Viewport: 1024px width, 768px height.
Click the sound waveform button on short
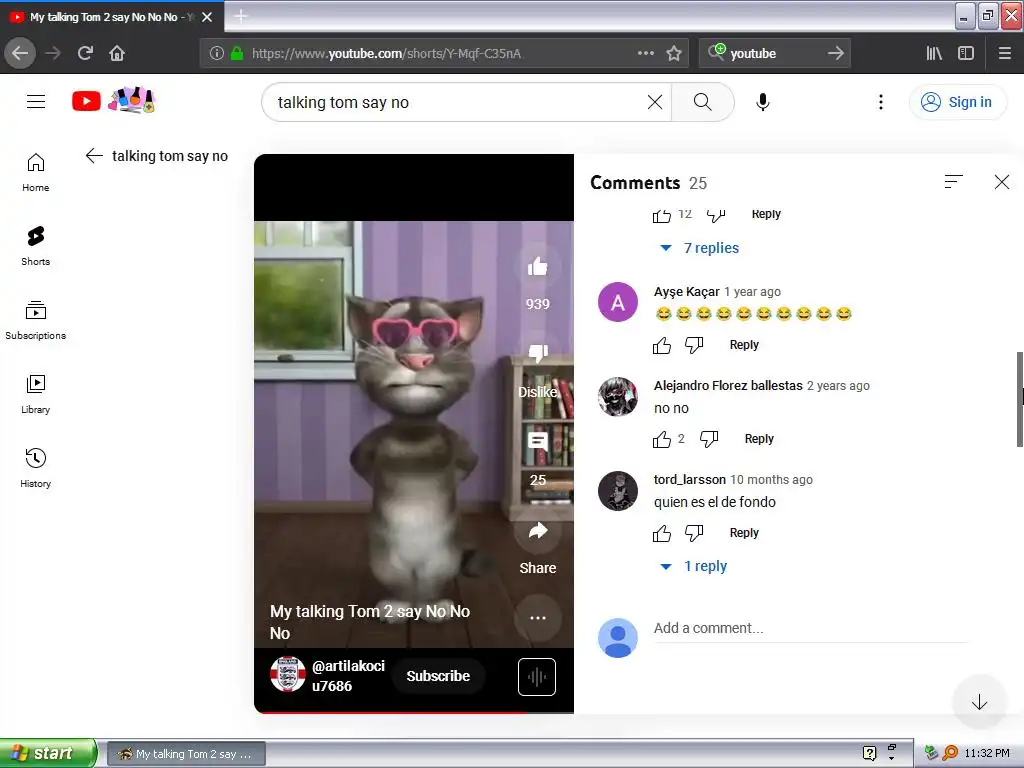pyautogui.click(x=537, y=677)
